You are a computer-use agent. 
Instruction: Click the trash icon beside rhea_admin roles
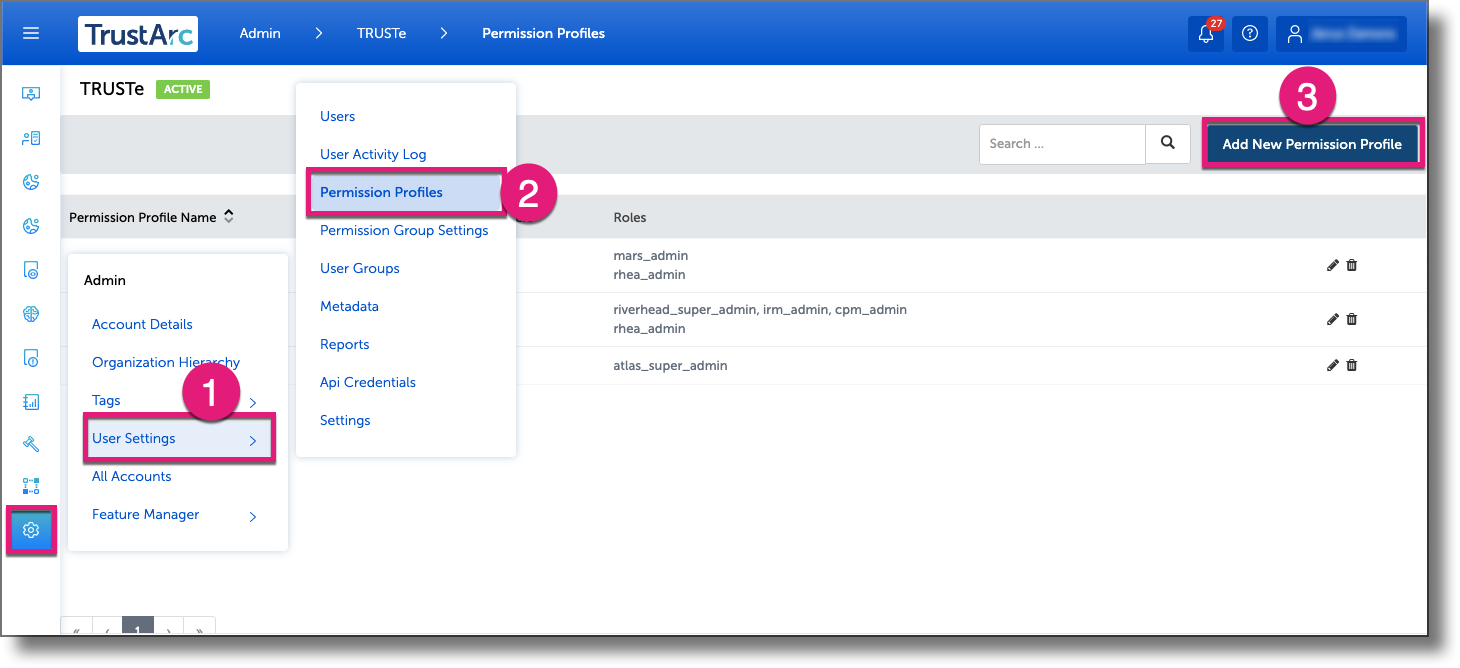1351,265
